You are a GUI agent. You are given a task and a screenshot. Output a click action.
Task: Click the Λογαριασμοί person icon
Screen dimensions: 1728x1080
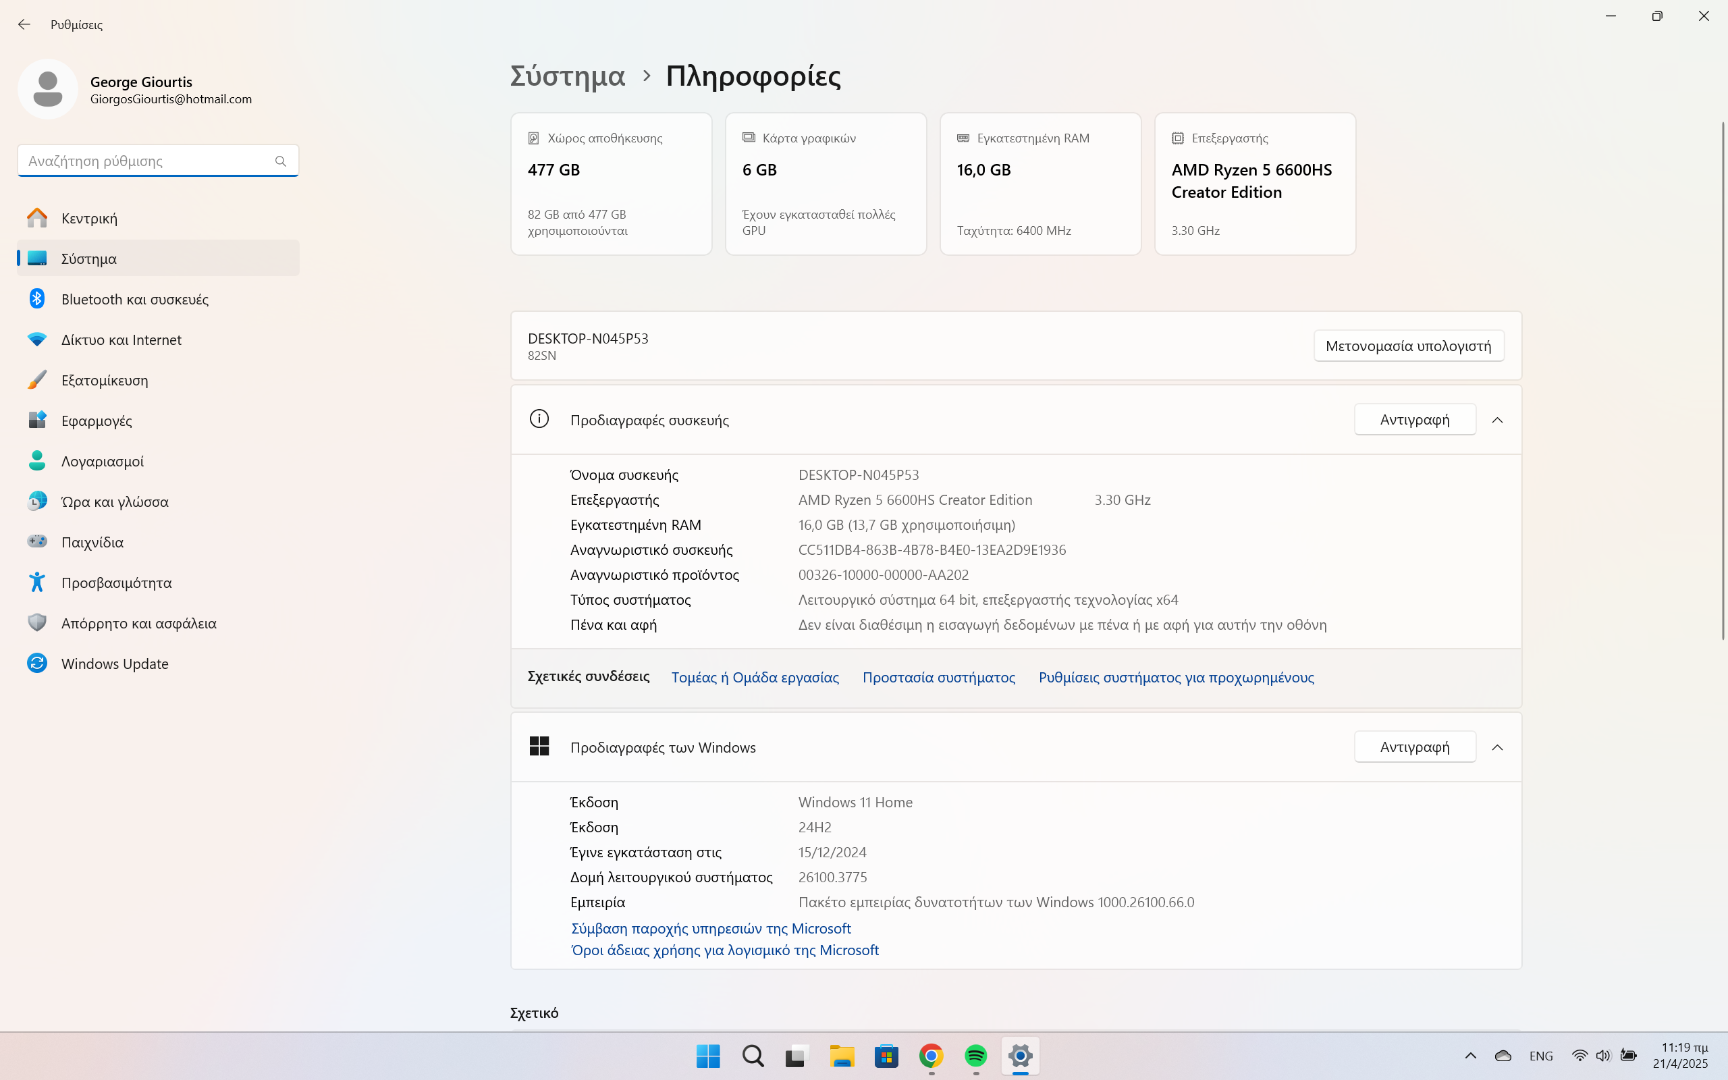37,461
